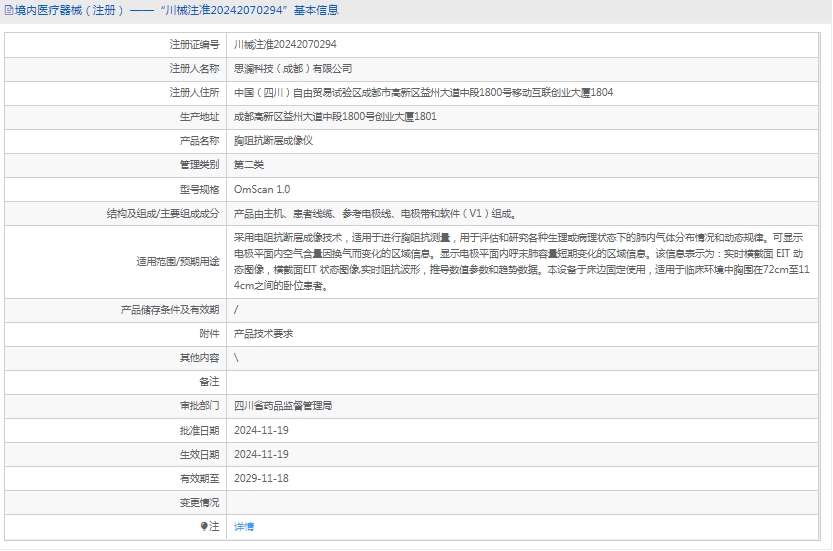Click the empty 备注 value cell

(x=526, y=382)
